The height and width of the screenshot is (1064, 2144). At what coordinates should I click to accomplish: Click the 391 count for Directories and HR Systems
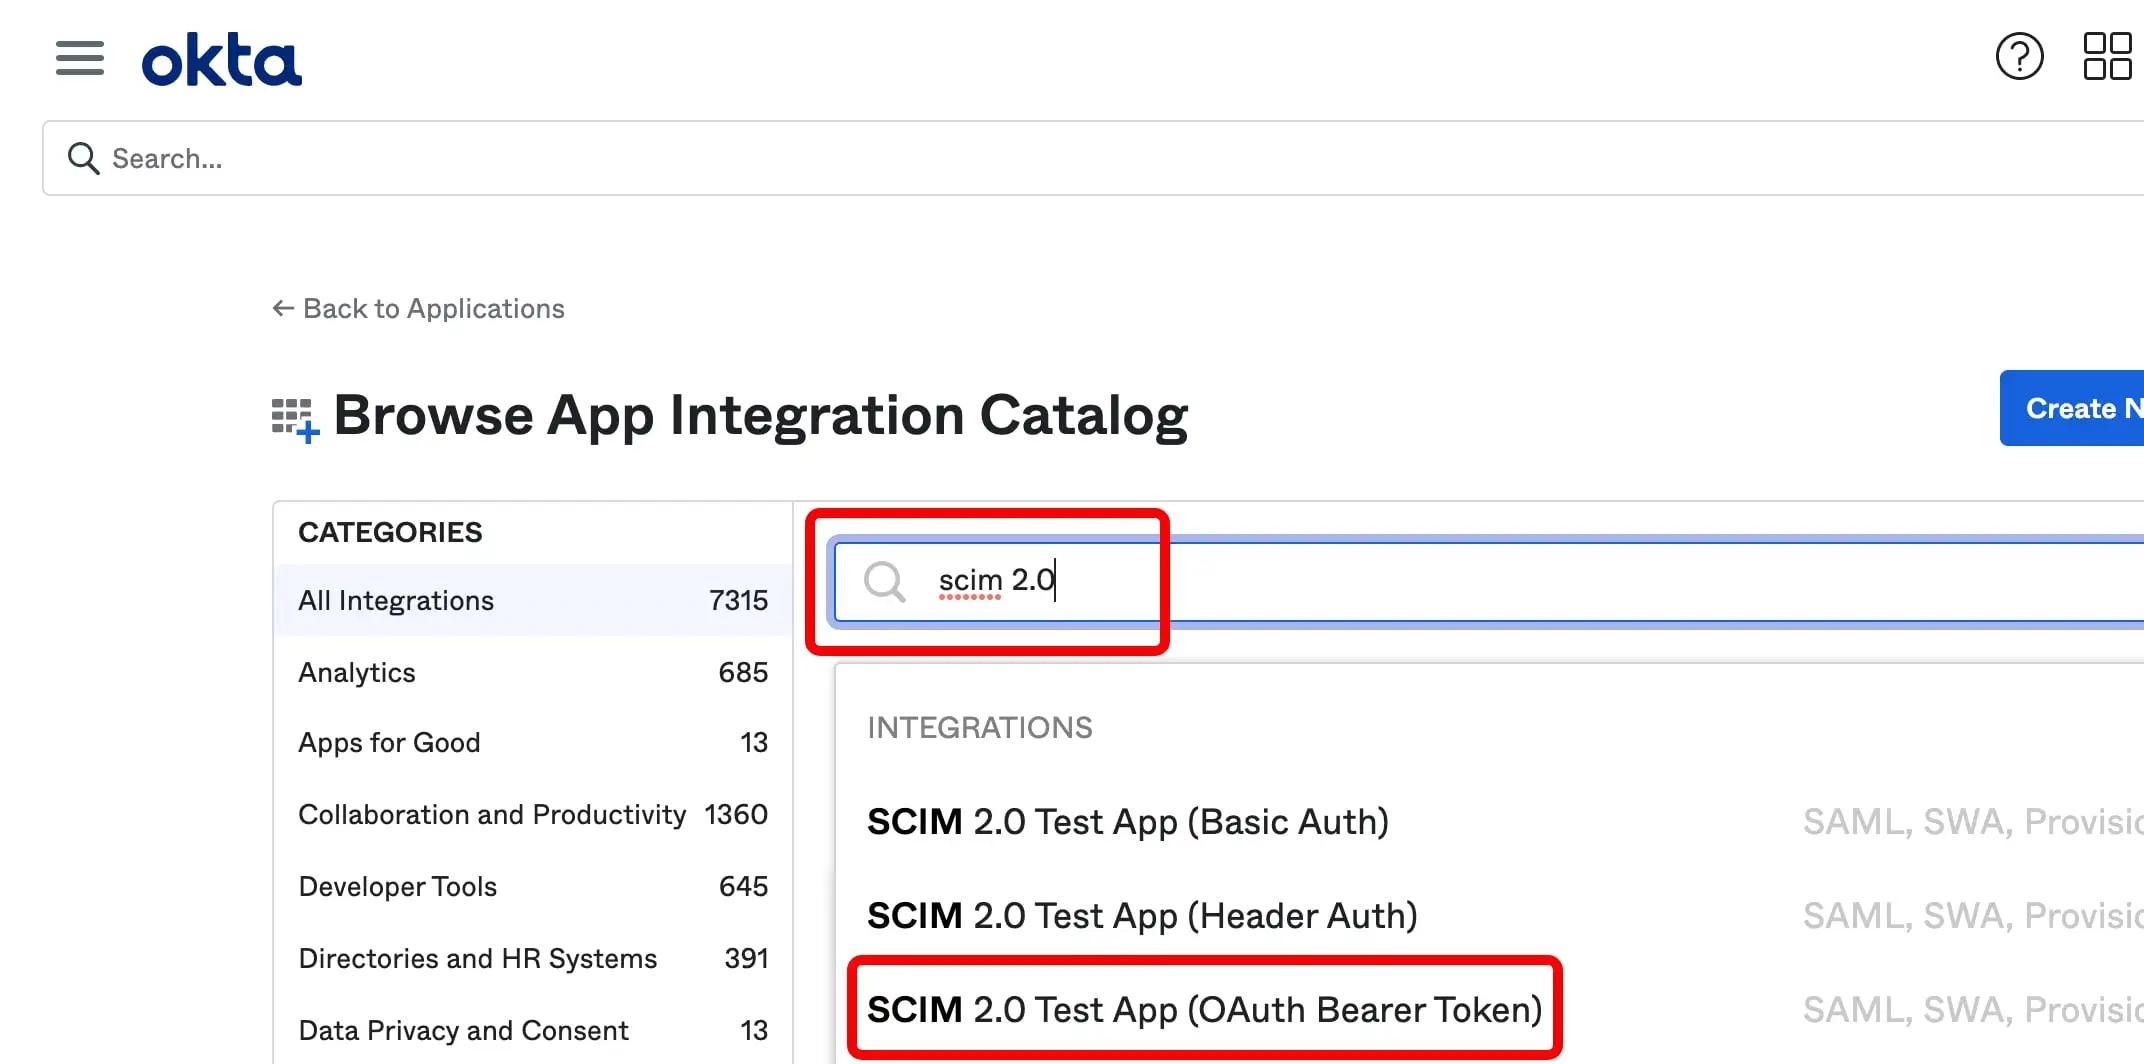[x=746, y=958]
